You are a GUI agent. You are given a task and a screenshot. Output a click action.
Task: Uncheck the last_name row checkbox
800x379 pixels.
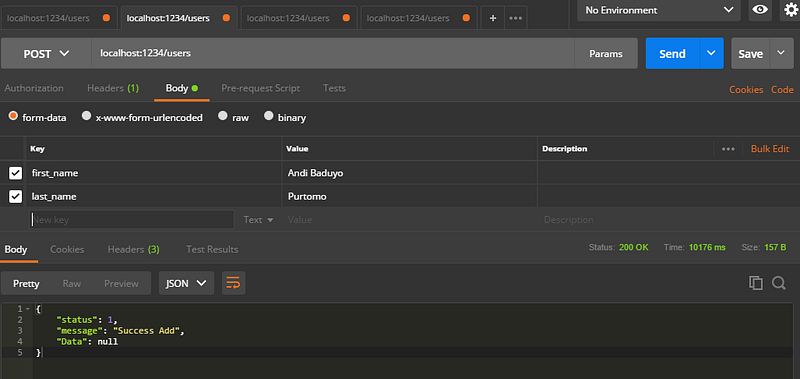(15, 196)
